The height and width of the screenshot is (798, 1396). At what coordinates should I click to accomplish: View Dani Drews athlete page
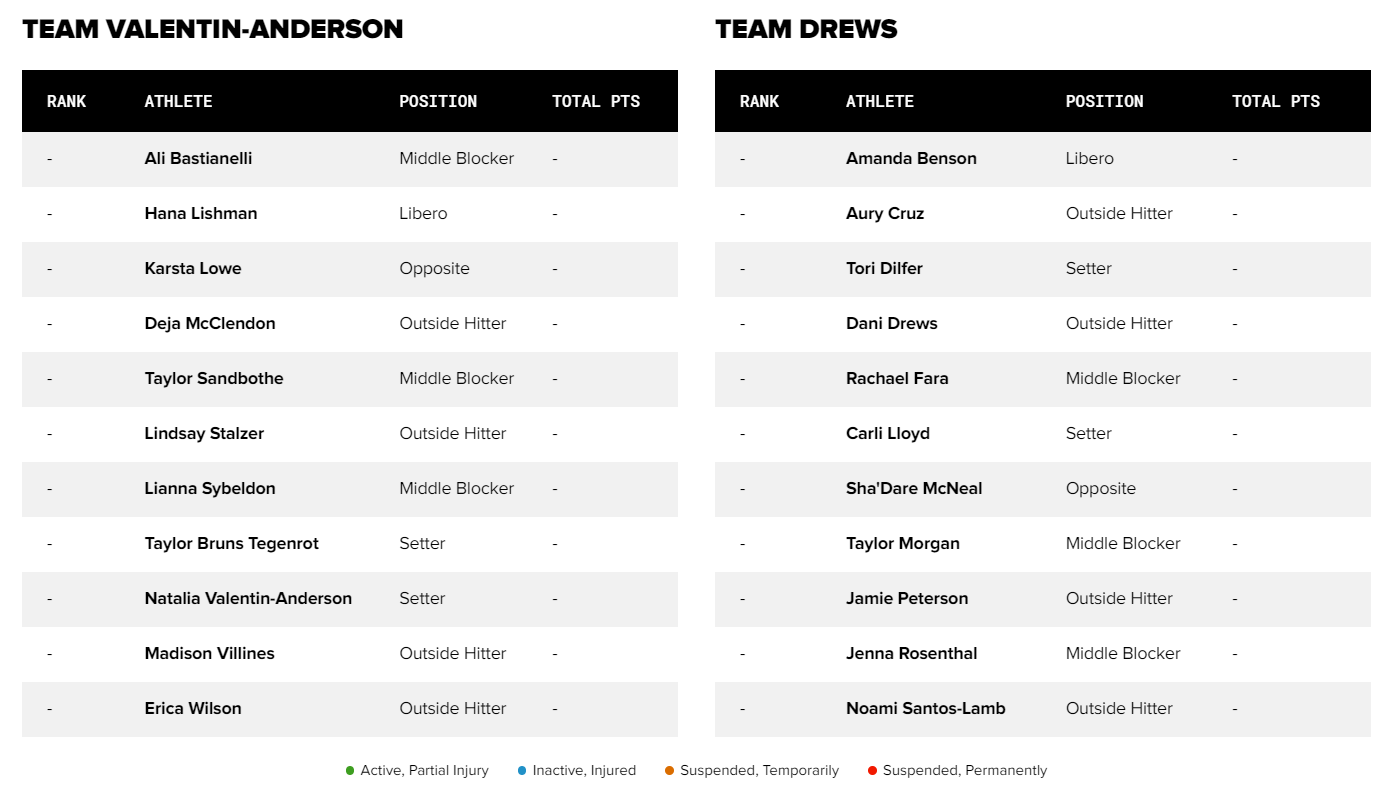coord(891,323)
